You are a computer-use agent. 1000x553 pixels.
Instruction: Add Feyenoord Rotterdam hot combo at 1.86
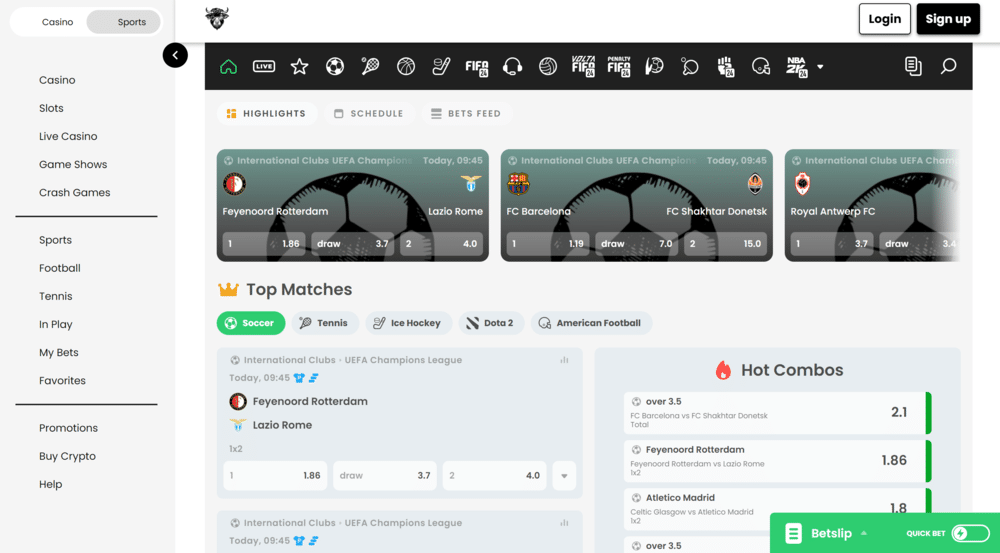pos(777,461)
